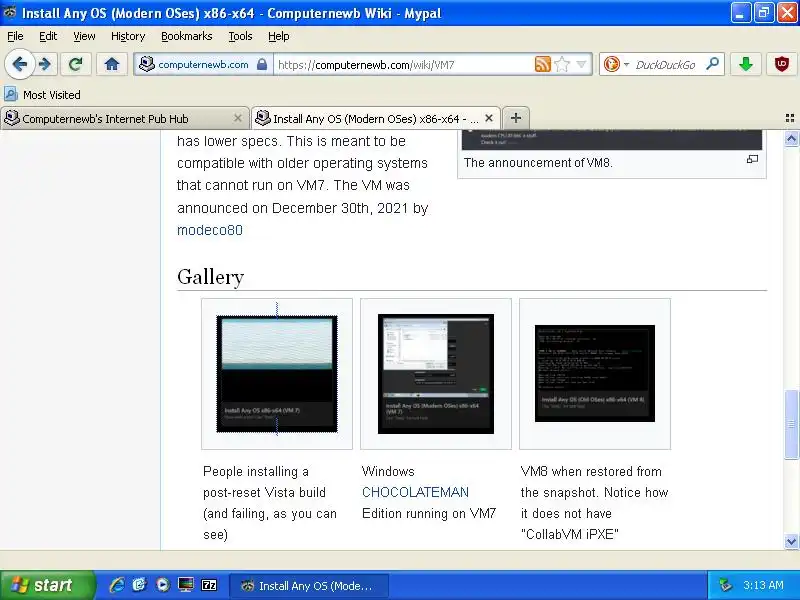Viewport: 800px width, 600px height.
Task: Click the caption 'The announcement of VM8.'
Action: (538, 163)
